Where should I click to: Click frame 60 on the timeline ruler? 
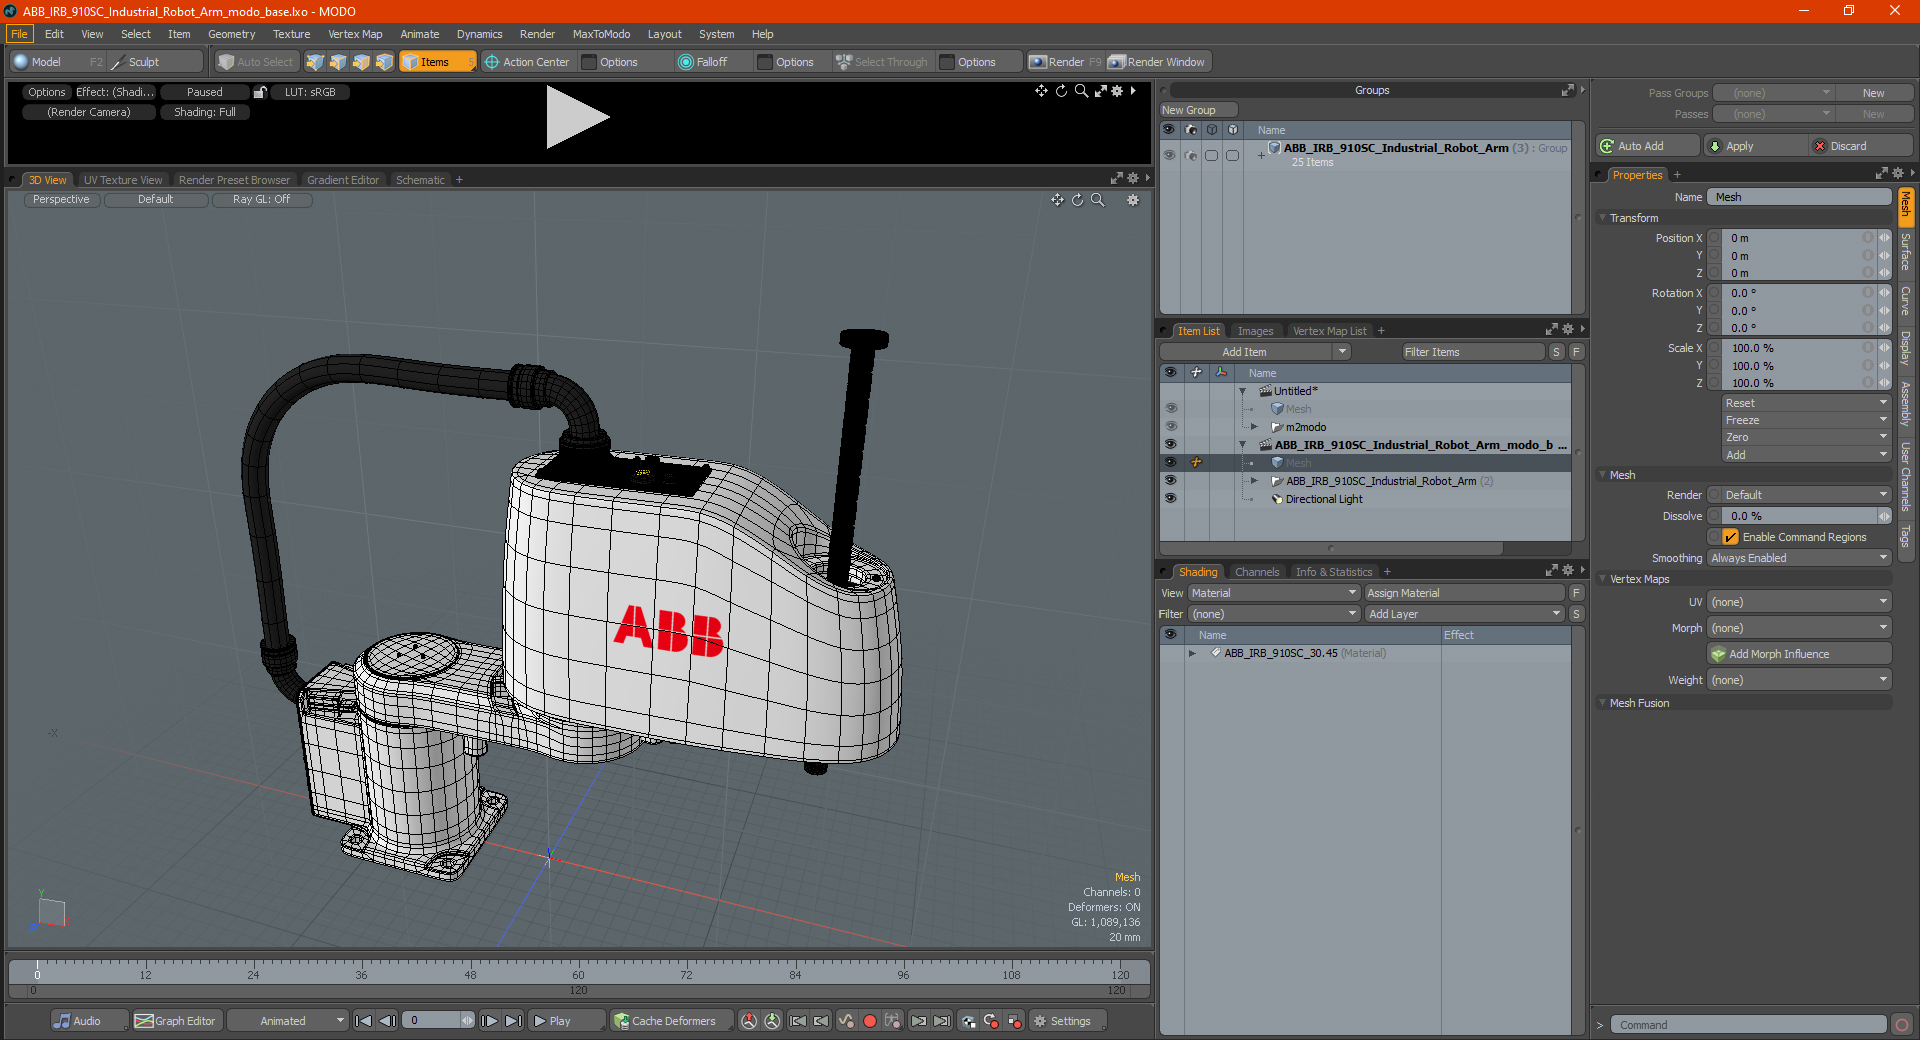pos(578,974)
